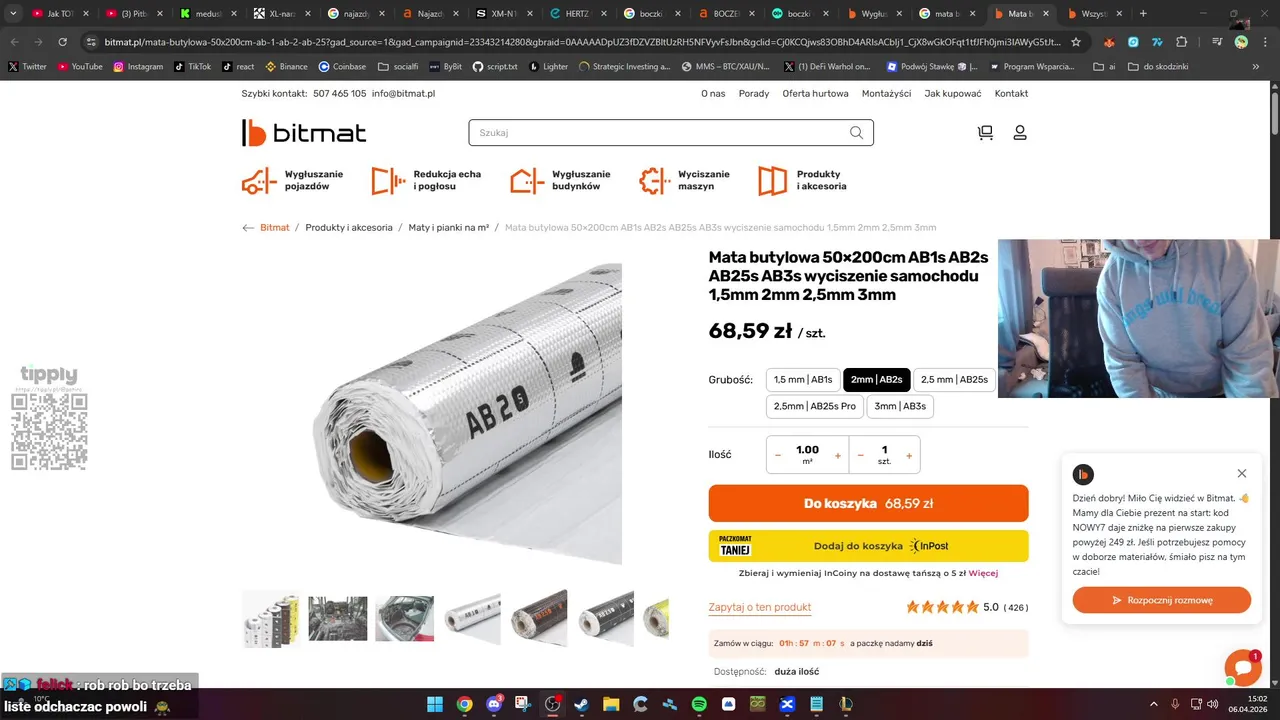Increase the quantity in szt. with plus
Image resolution: width=1280 pixels, height=720 pixels.
coord(909,456)
